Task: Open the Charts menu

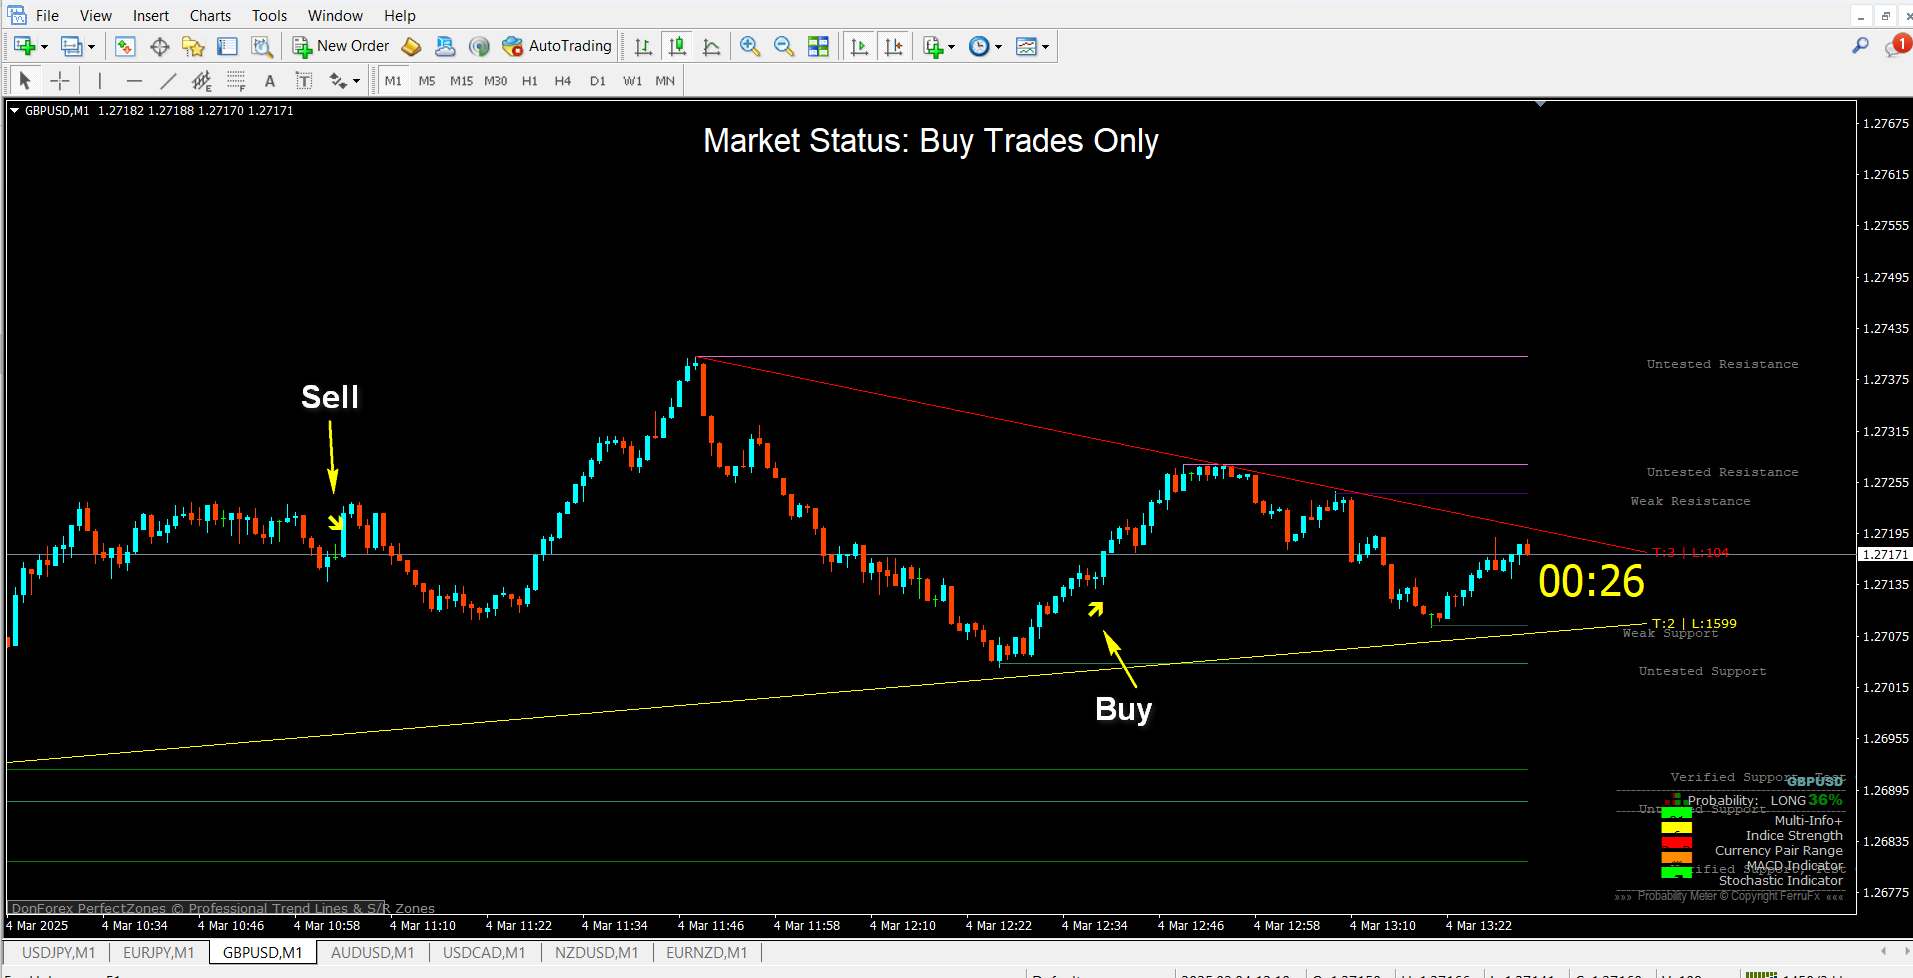Action: (210, 15)
